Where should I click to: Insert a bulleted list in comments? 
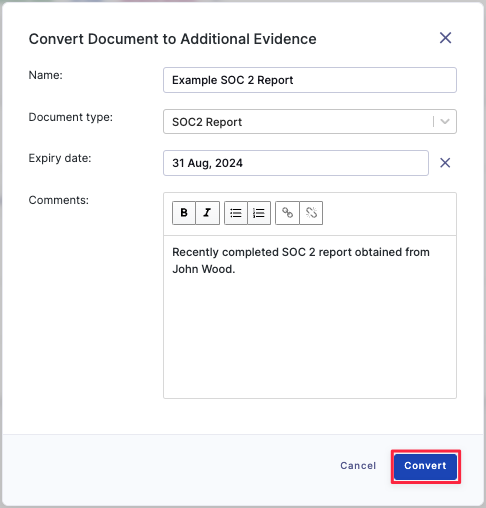[236, 213]
